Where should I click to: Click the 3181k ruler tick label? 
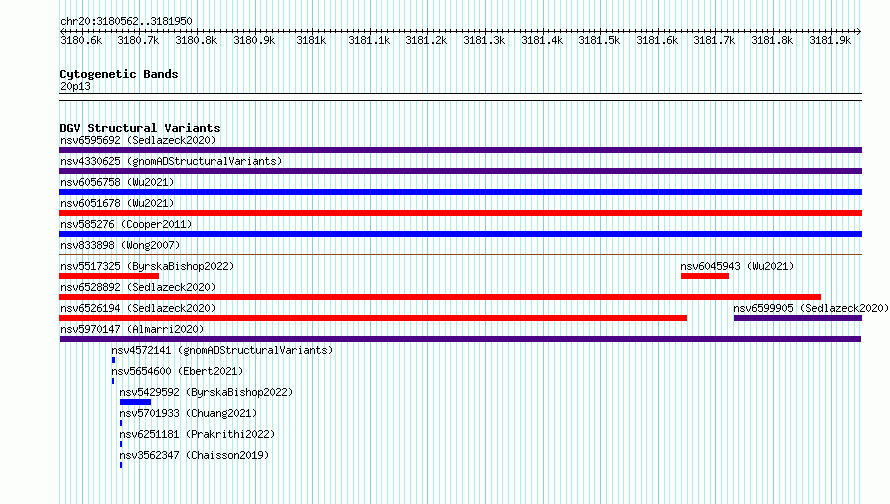312,40
